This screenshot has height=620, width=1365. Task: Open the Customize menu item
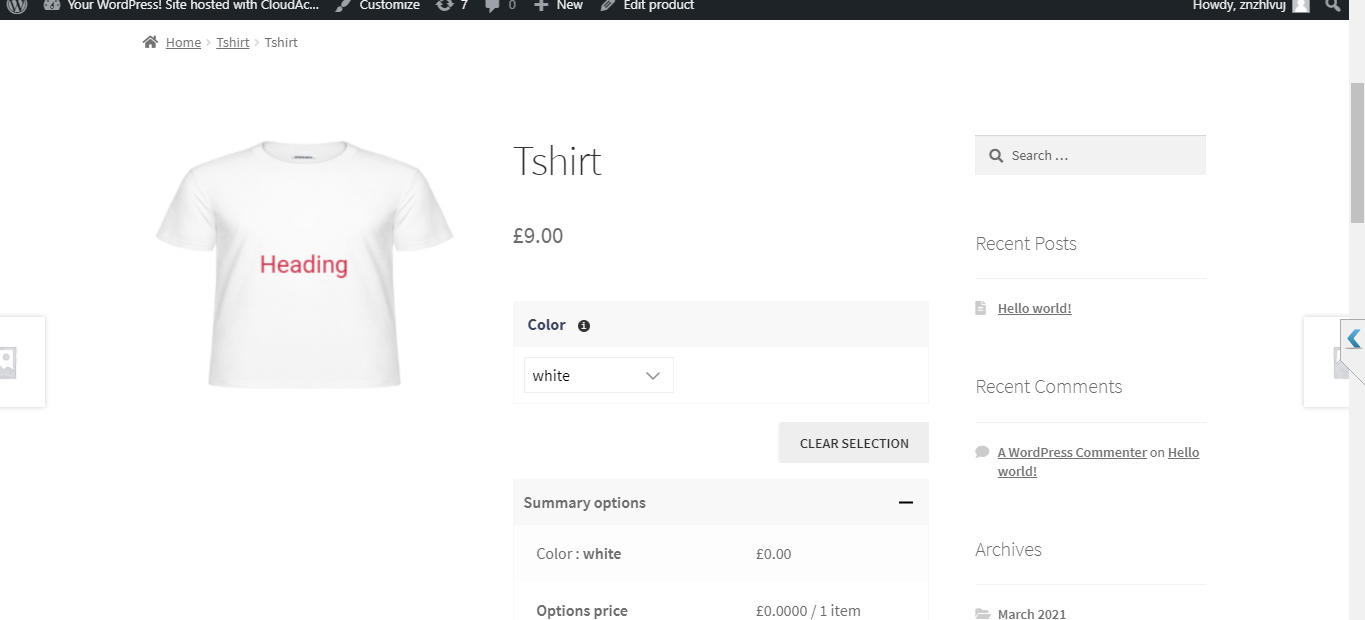coord(378,6)
